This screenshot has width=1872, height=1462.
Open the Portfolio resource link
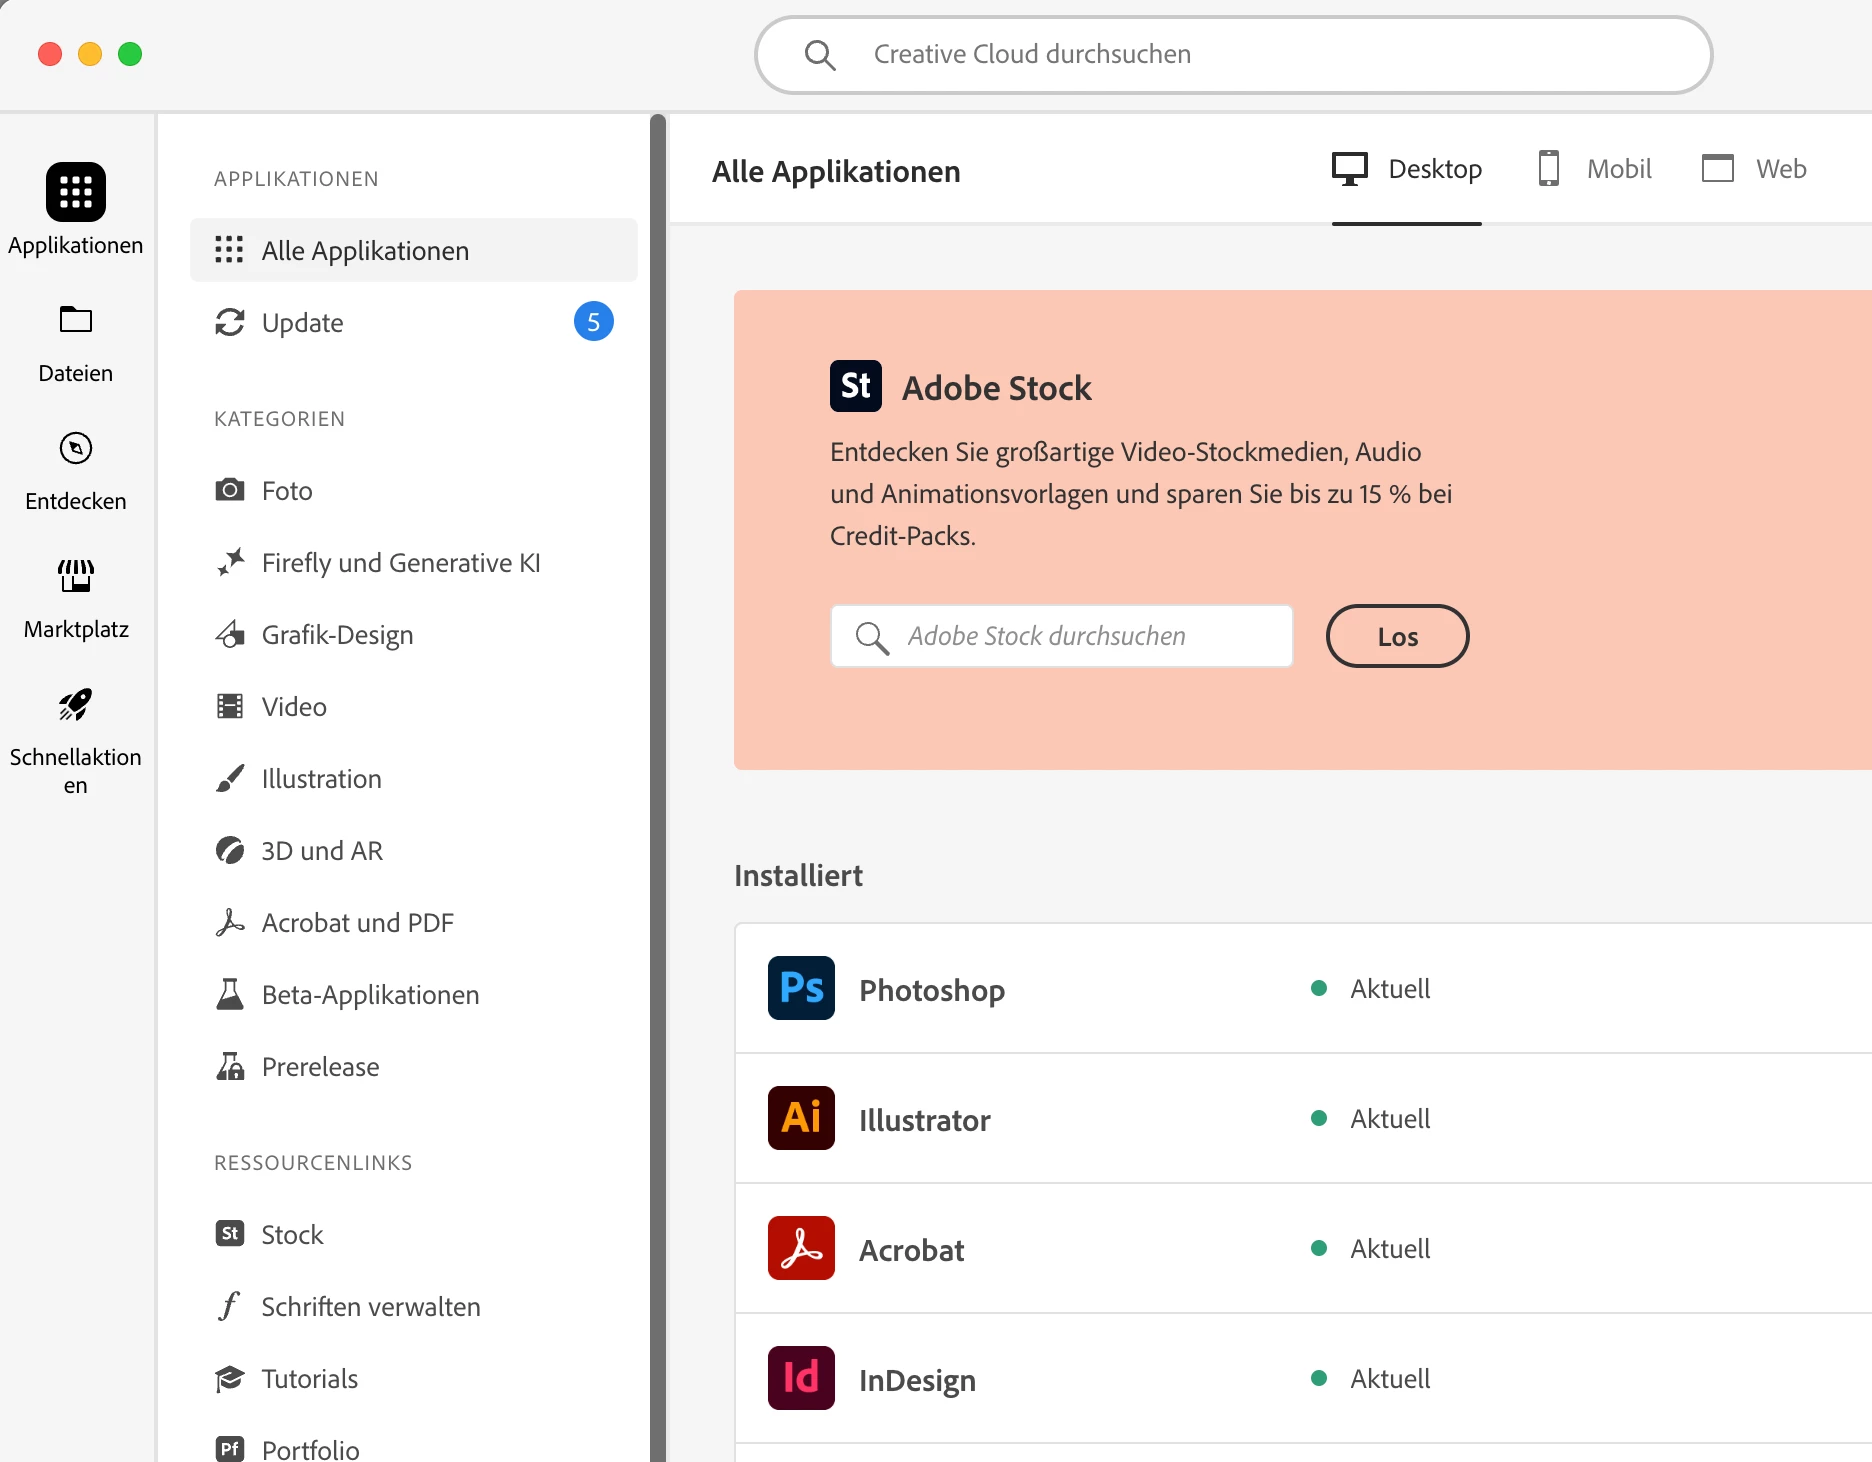click(414, 1449)
